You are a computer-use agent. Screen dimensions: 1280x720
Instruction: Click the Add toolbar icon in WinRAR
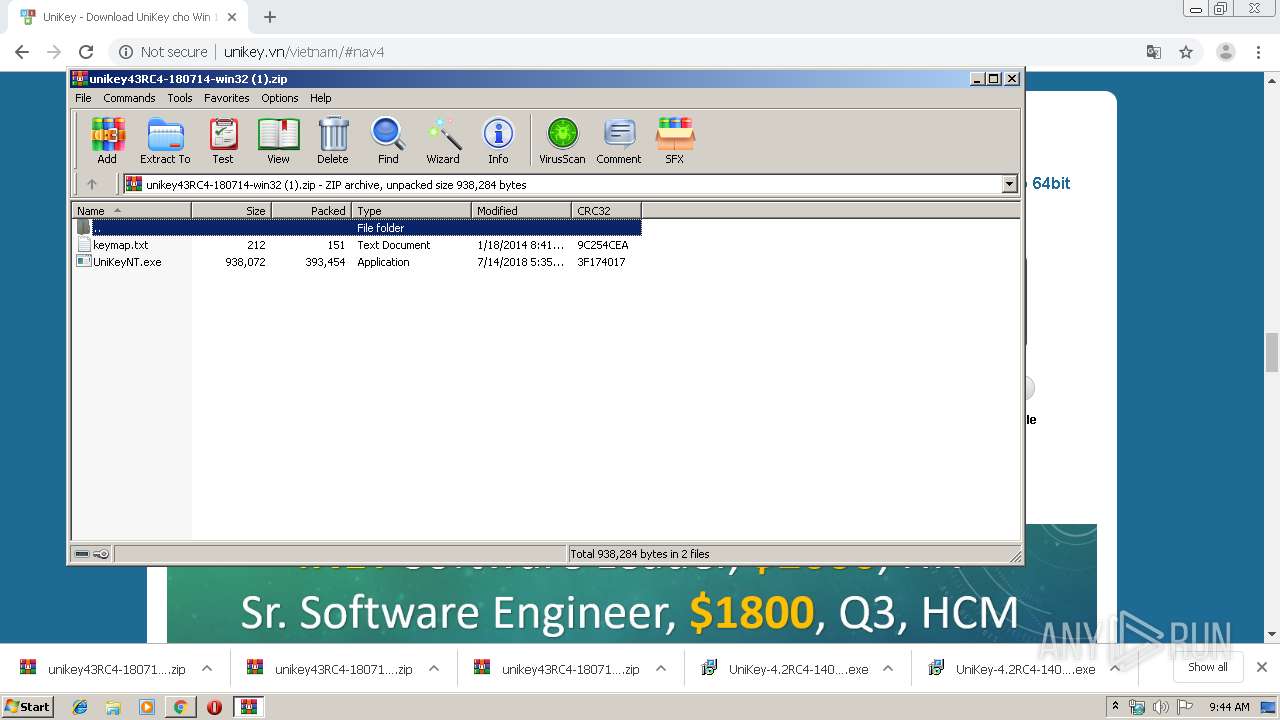[107, 140]
